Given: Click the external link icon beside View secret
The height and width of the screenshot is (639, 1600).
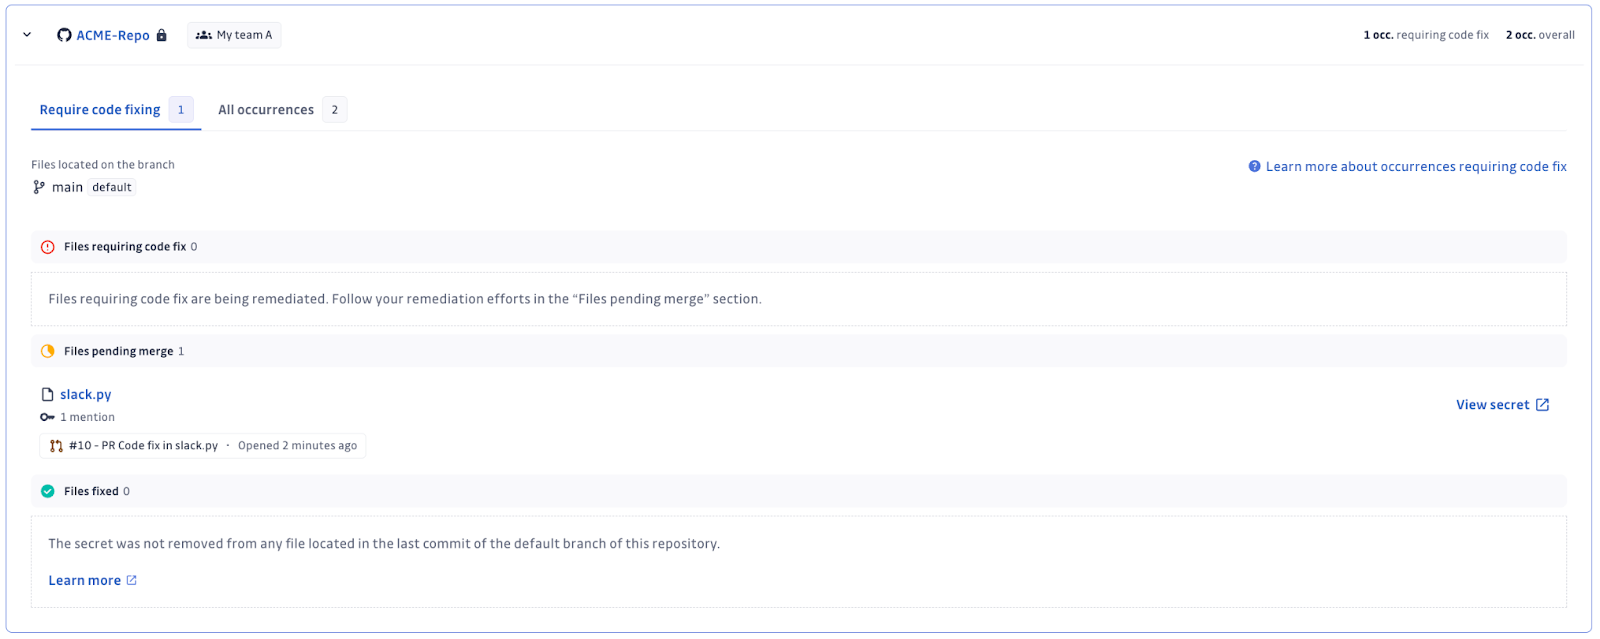Looking at the screenshot, I should (1542, 405).
